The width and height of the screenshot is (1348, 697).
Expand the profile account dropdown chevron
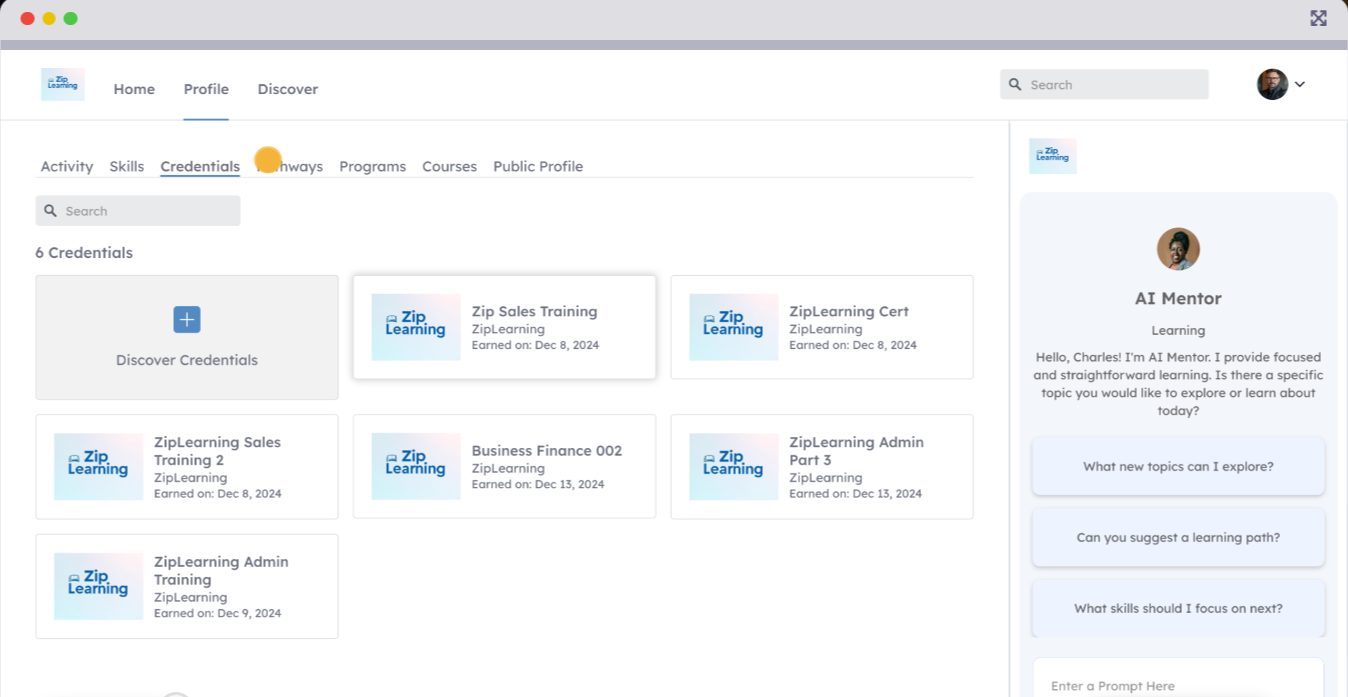pos(1300,84)
